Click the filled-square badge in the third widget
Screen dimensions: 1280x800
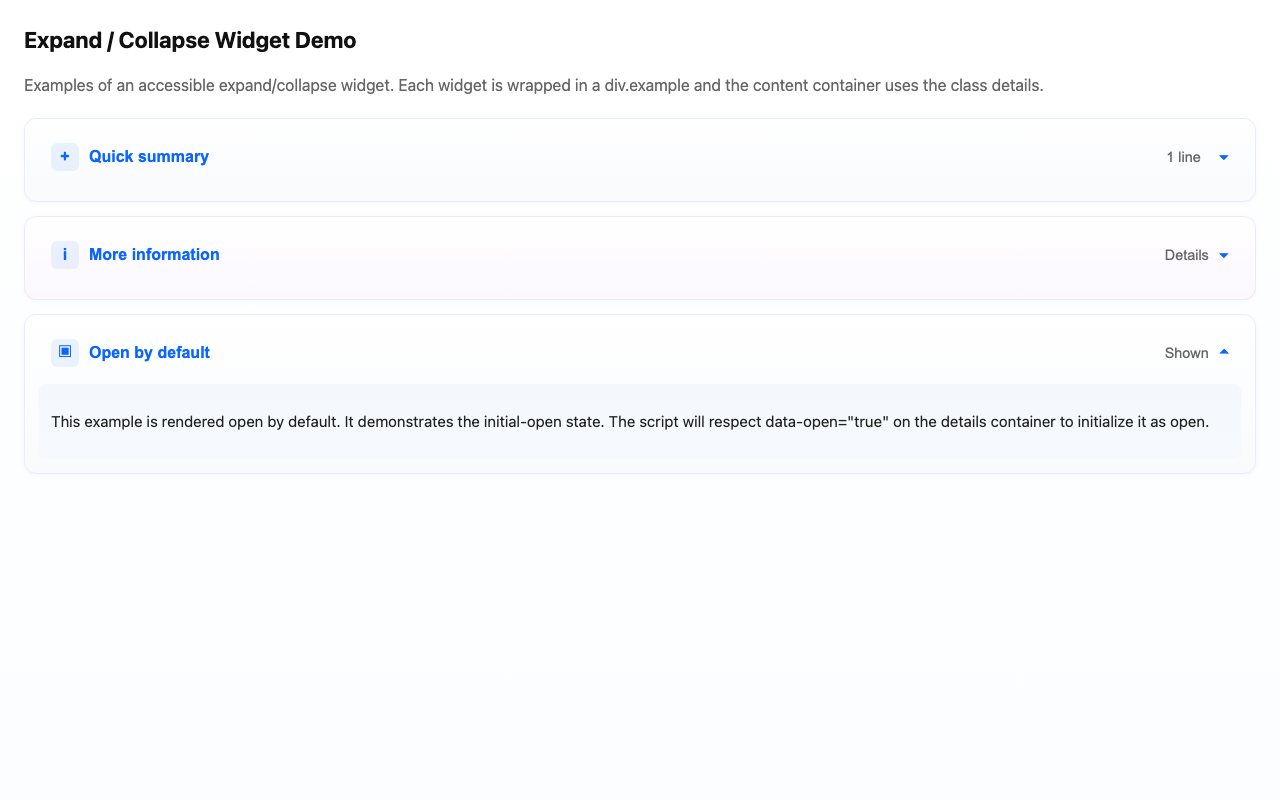(x=64, y=353)
